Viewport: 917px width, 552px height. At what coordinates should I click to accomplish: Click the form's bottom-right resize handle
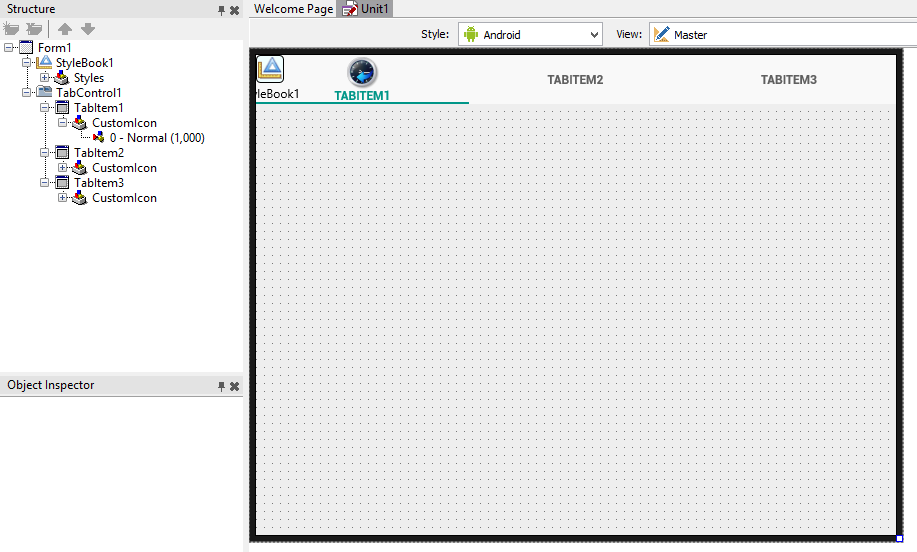point(899,539)
